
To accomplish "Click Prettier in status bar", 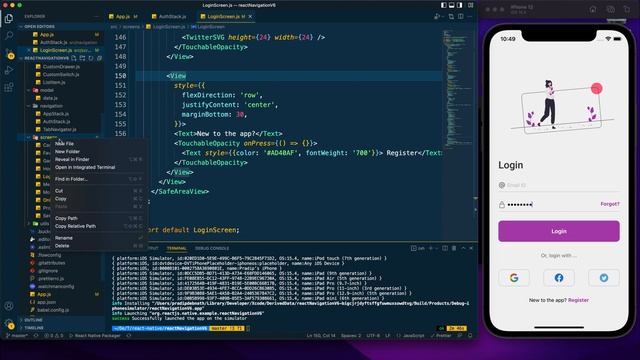I will tap(440, 336).
